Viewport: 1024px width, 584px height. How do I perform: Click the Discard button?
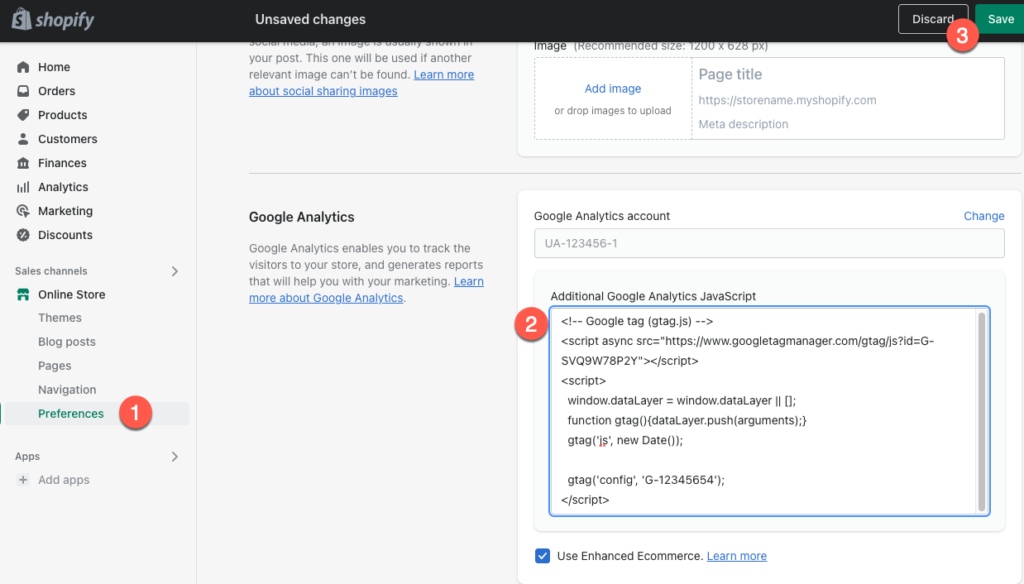[x=933, y=19]
